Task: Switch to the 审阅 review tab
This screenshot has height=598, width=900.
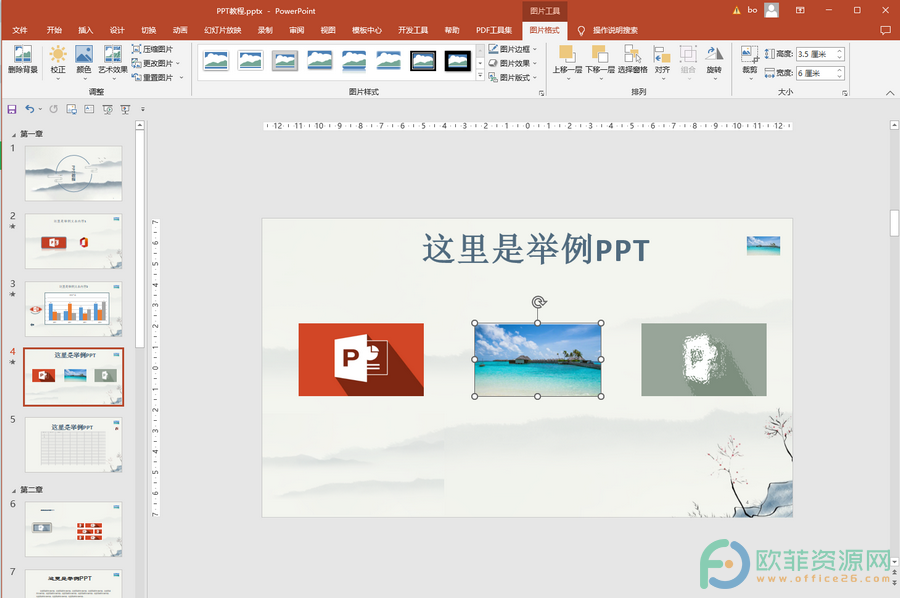Action: [x=297, y=30]
